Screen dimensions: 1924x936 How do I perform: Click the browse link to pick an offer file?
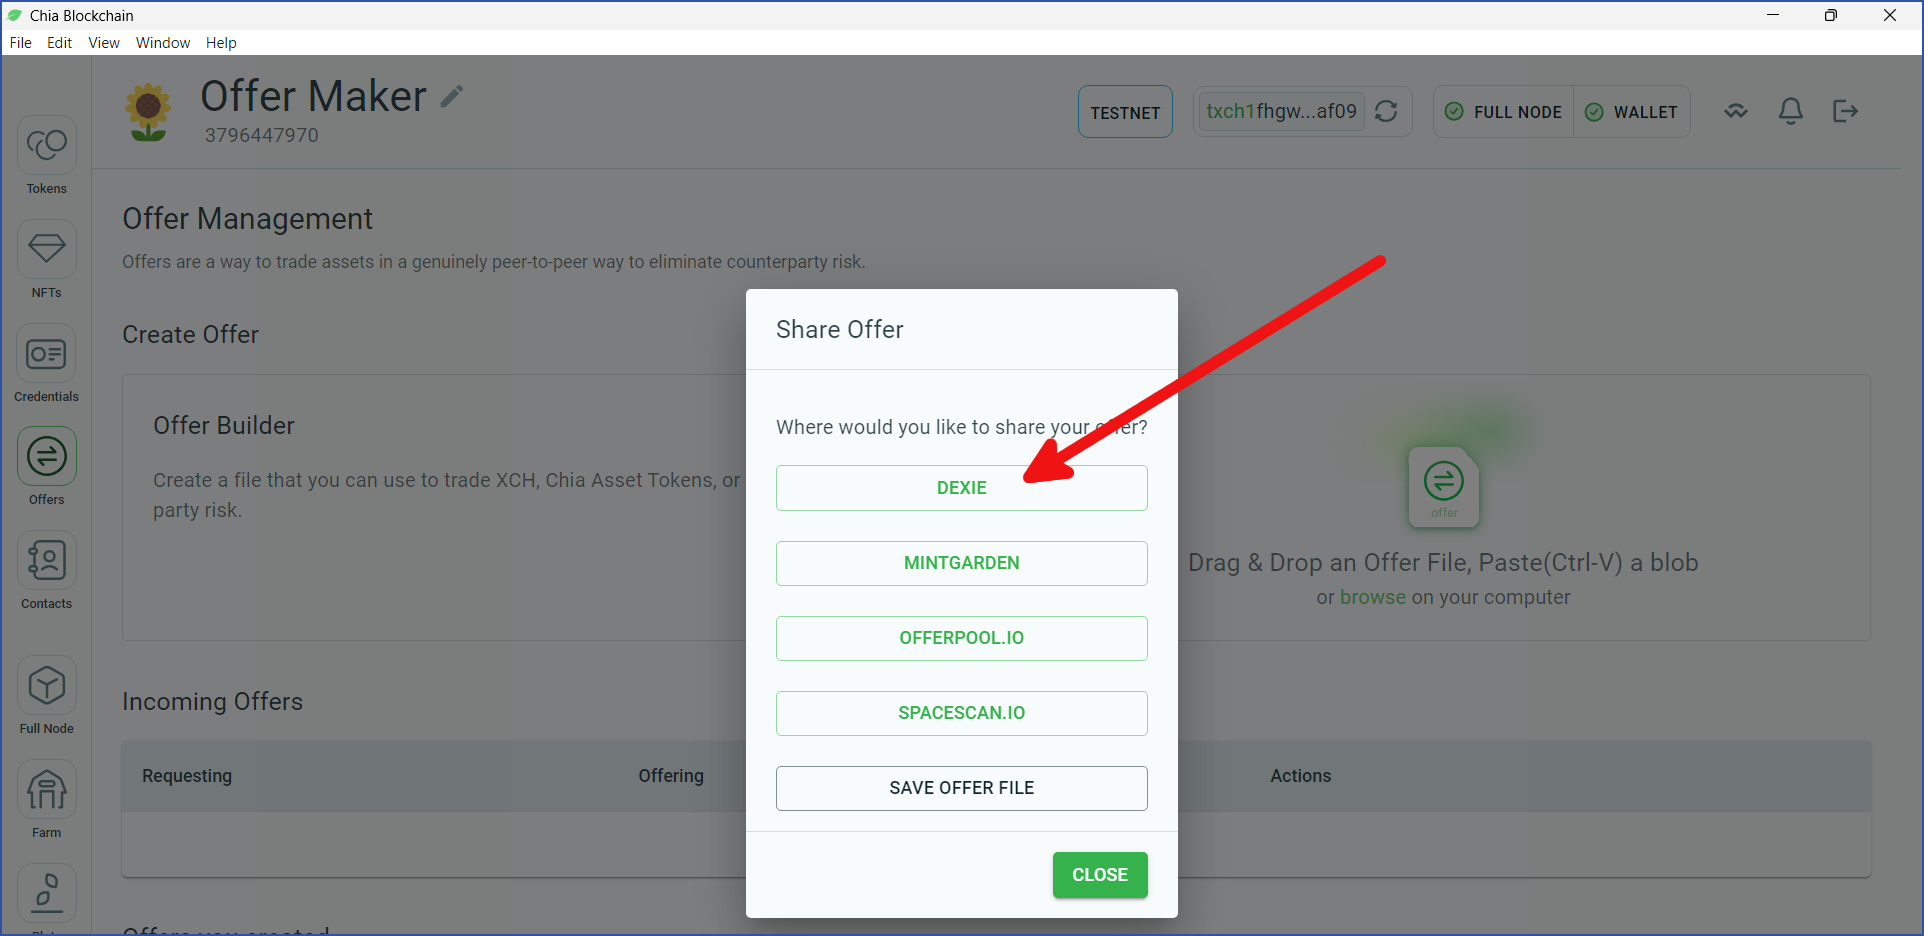pos(1373,597)
